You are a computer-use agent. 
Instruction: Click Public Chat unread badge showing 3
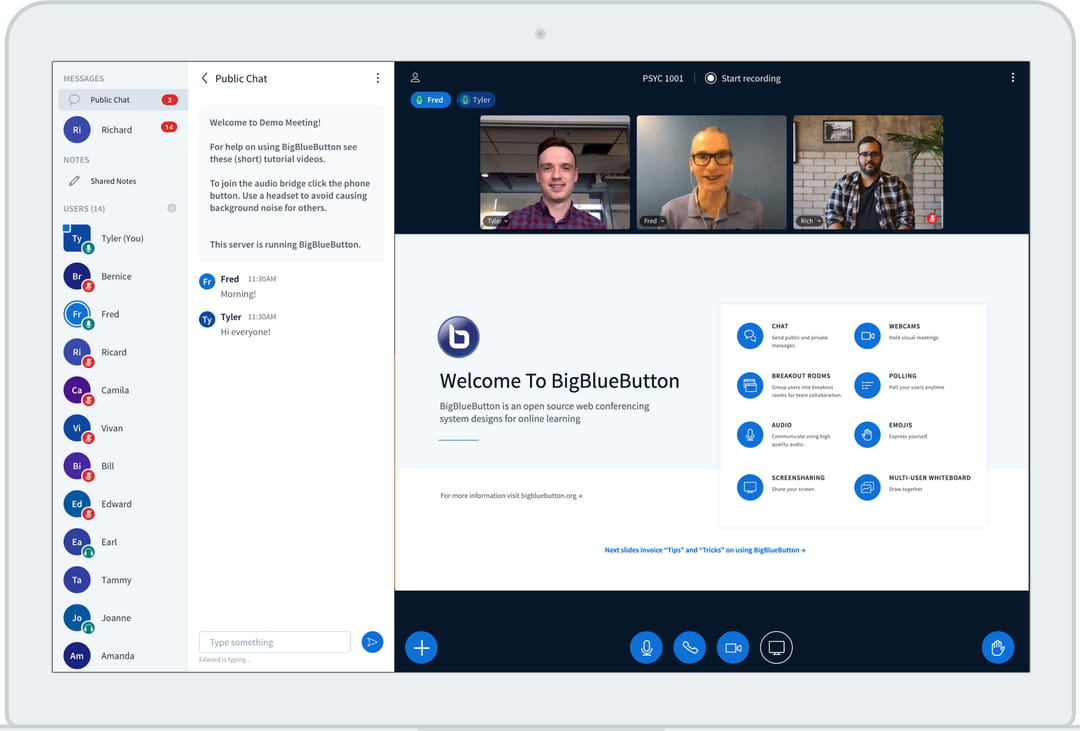(169, 100)
